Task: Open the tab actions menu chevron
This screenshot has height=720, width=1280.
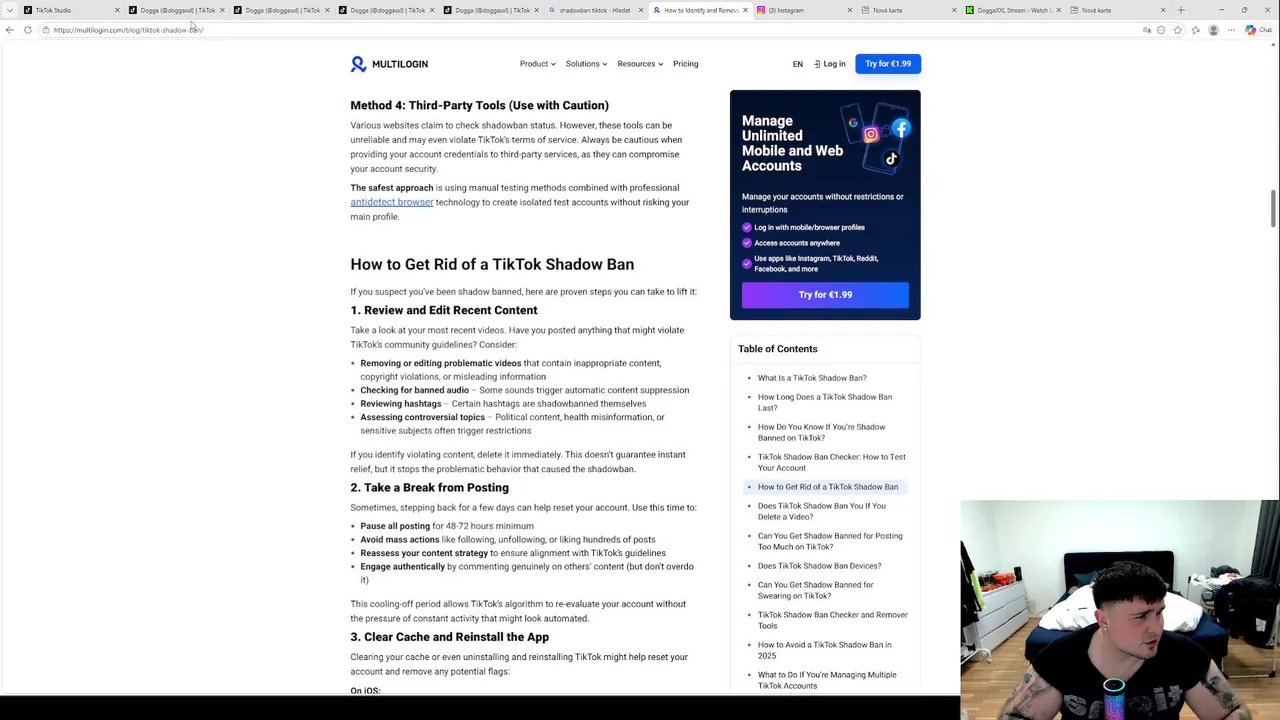Action: tap(9, 10)
